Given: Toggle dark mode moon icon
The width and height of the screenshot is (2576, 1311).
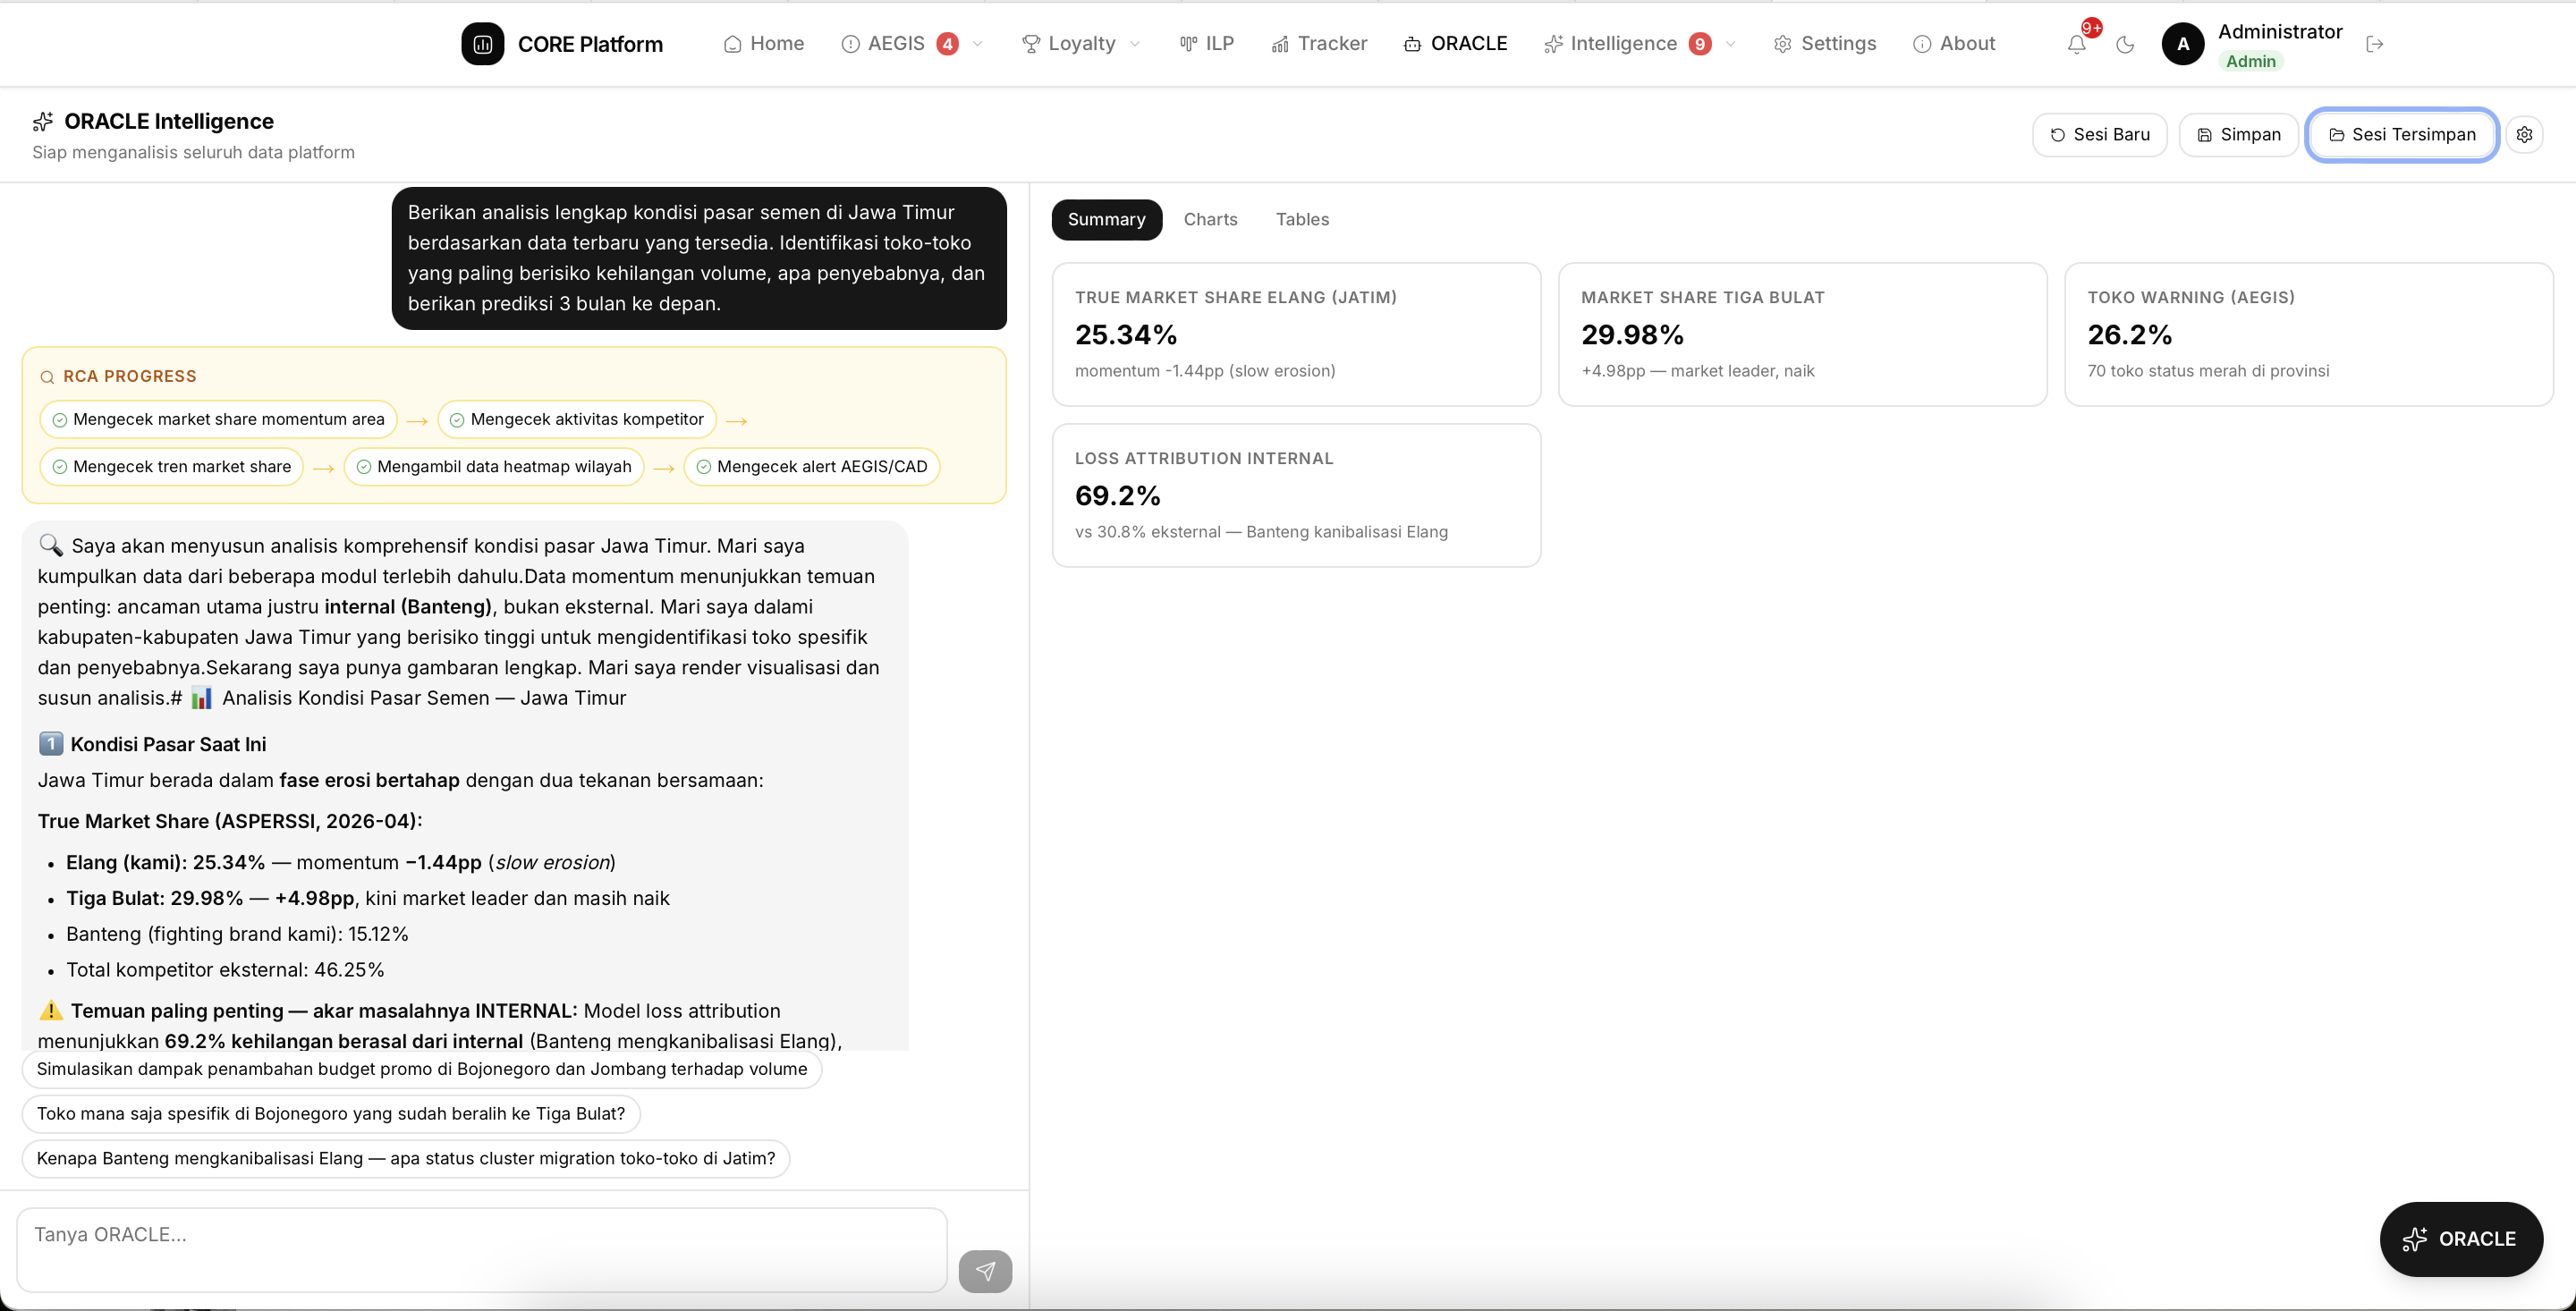Looking at the screenshot, I should tap(2125, 44).
